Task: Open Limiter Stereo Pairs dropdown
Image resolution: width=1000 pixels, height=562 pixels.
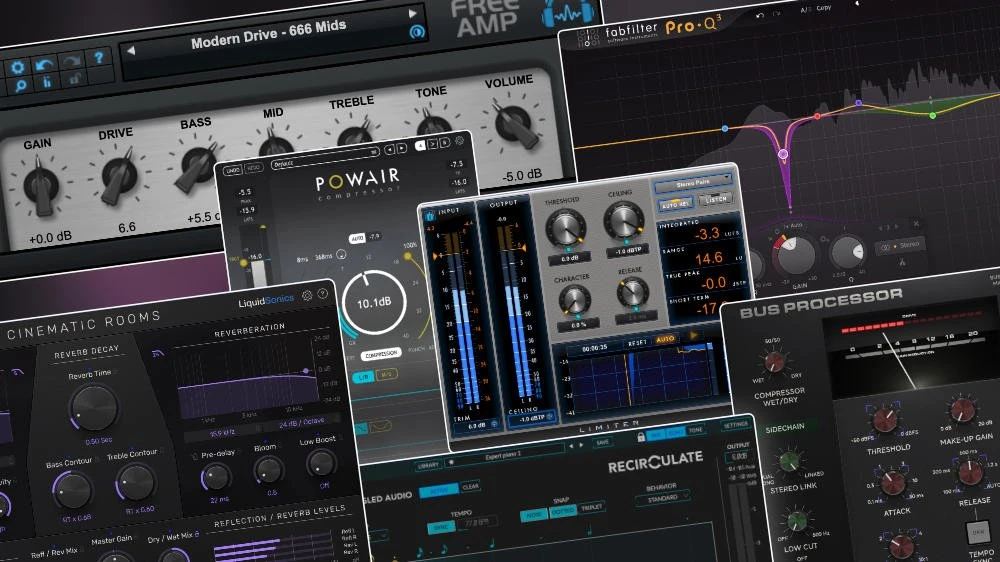Action: click(693, 183)
